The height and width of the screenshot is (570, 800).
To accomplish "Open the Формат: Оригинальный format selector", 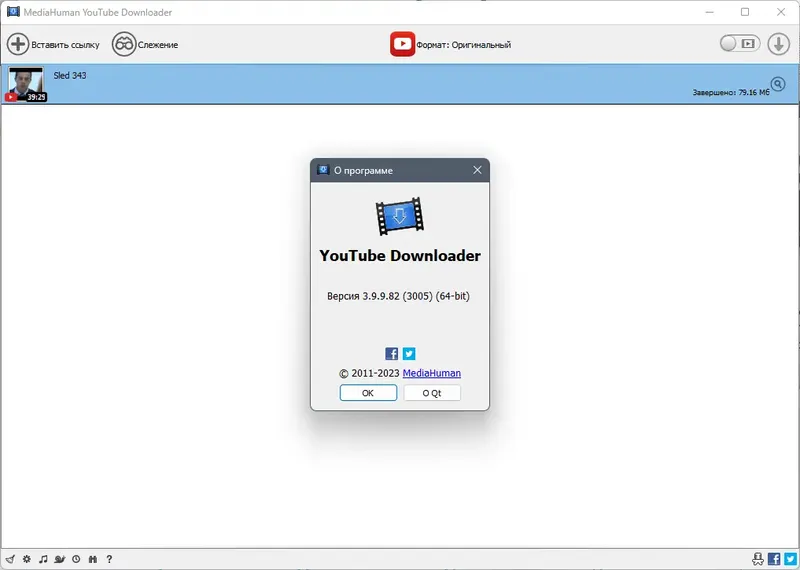I will tap(463, 45).
